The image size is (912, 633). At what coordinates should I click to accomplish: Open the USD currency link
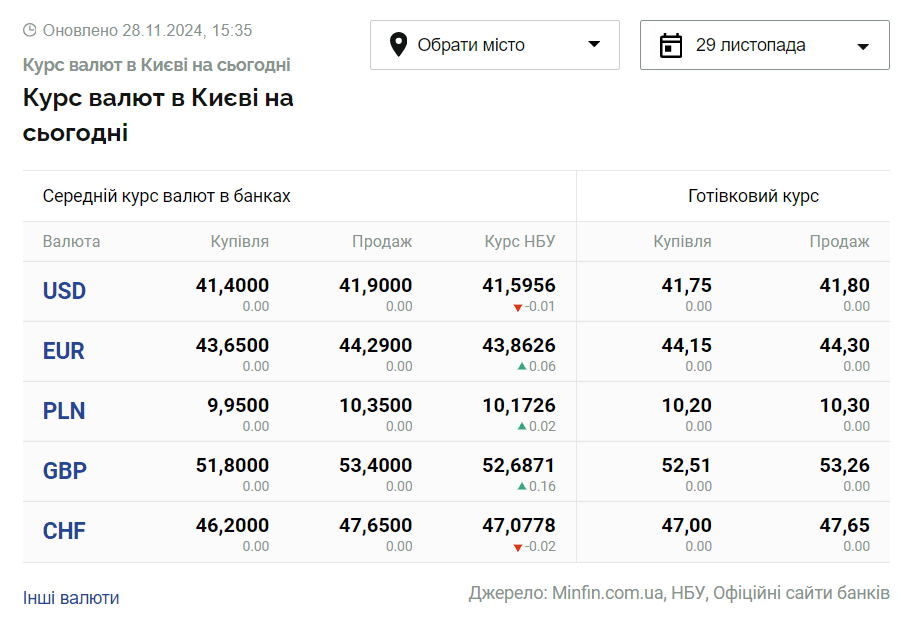[x=65, y=290]
